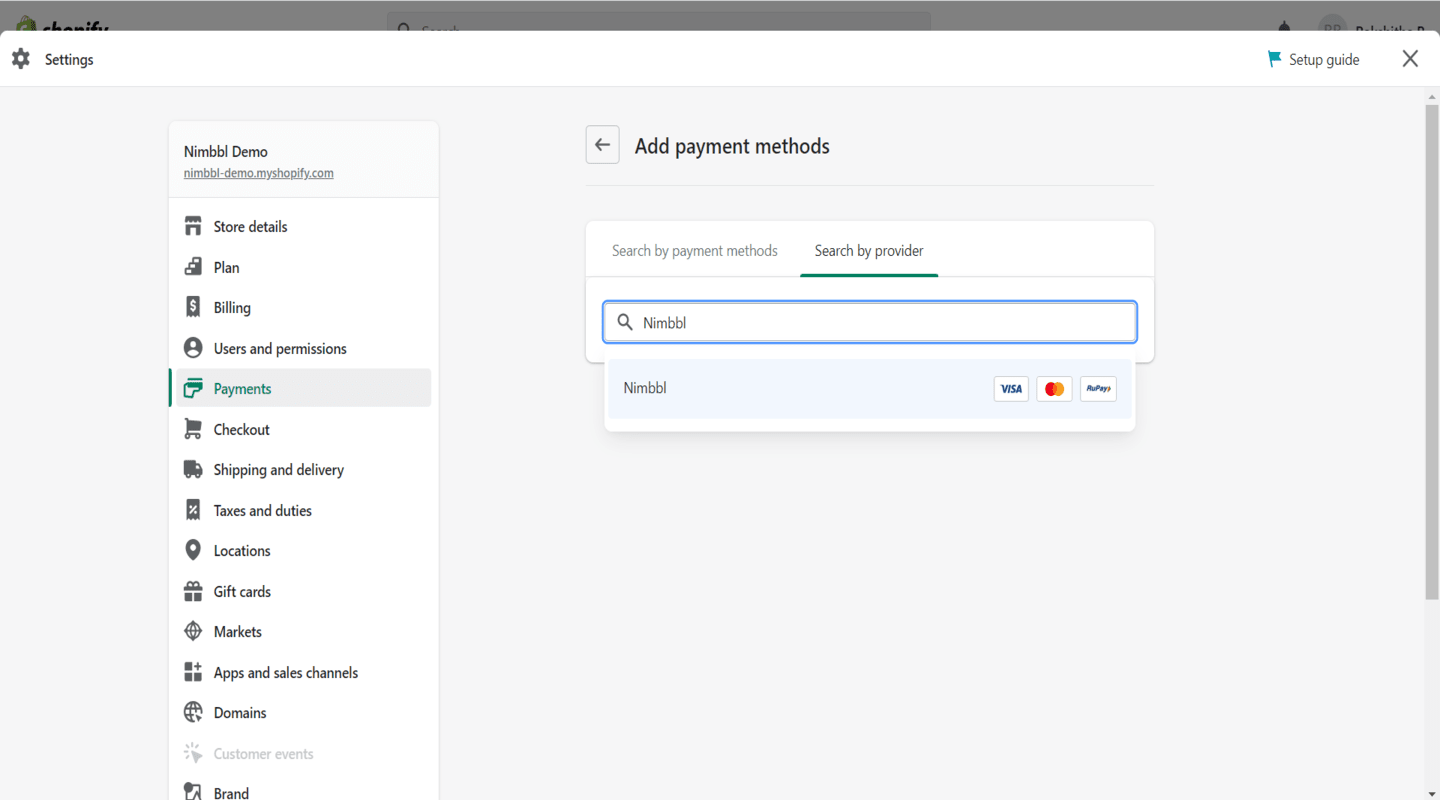
Task: Click the Customer events cursor icon
Action: [x=193, y=753]
